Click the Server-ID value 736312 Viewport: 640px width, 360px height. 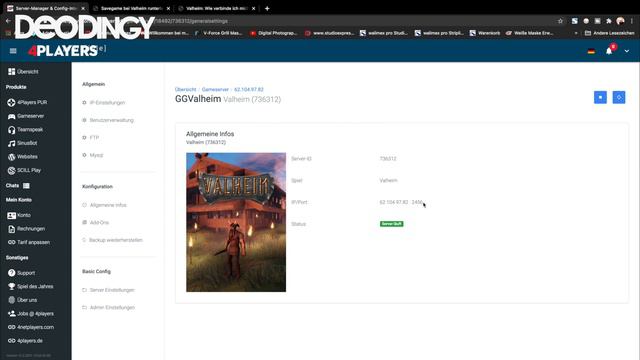388,159
